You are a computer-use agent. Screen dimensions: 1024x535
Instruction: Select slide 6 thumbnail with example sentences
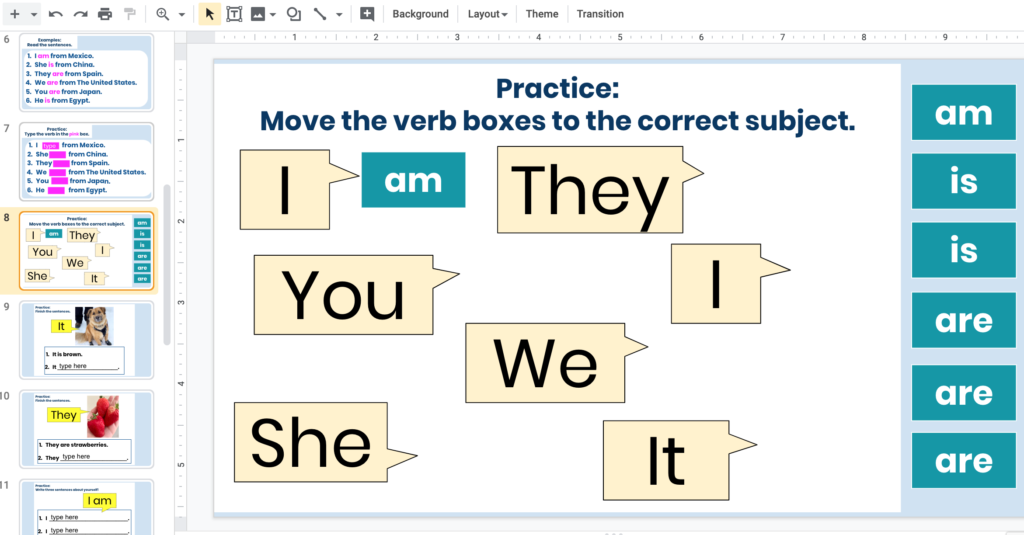pyautogui.click(x=87, y=73)
